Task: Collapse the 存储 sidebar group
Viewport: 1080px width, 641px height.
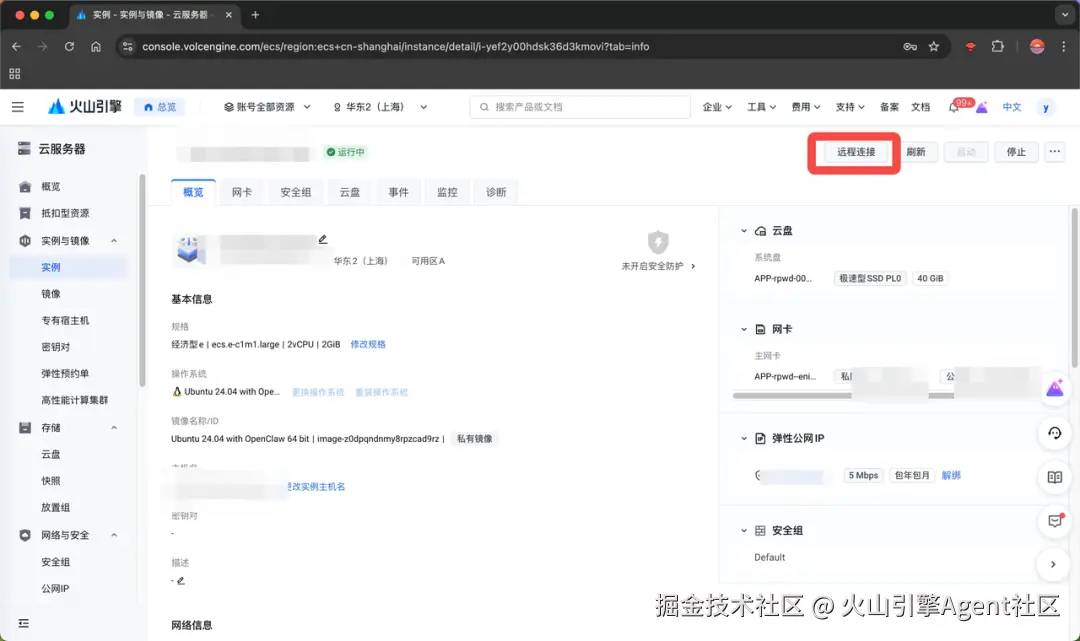Action: [114, 428]
